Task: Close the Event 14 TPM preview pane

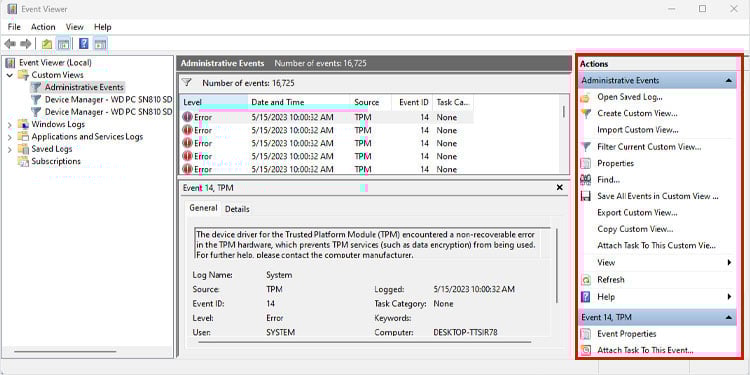Action: tap(560, 188)
